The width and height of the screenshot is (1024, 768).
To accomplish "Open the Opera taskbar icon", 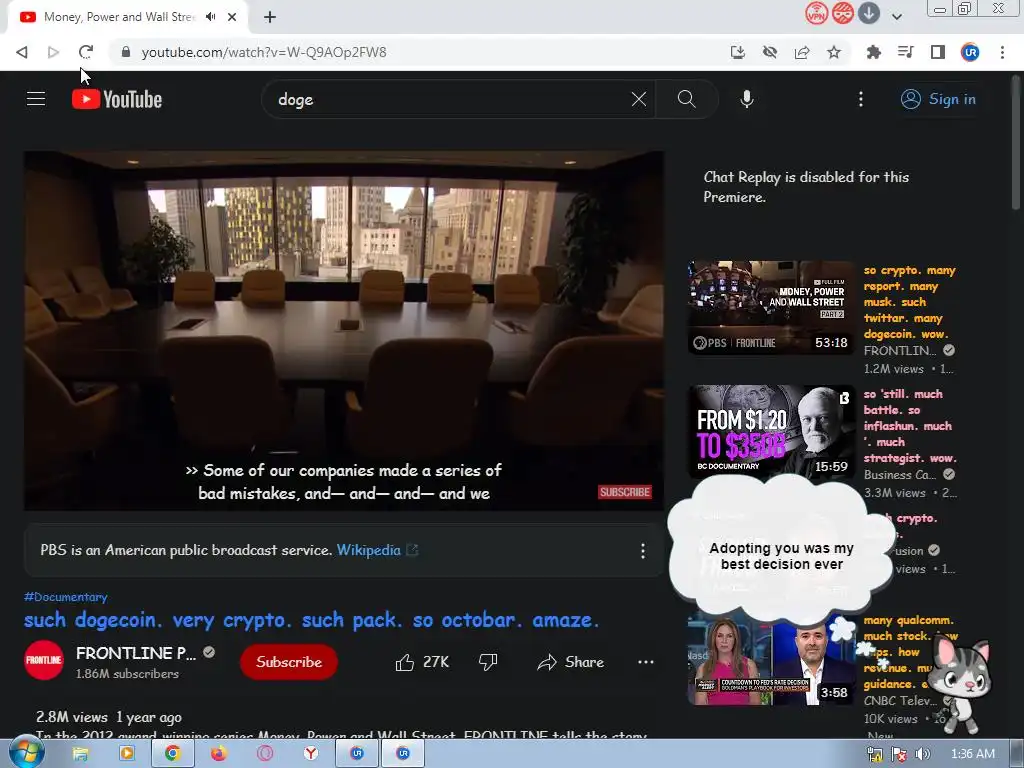I will pyautogui.click(x=264, y=754).
